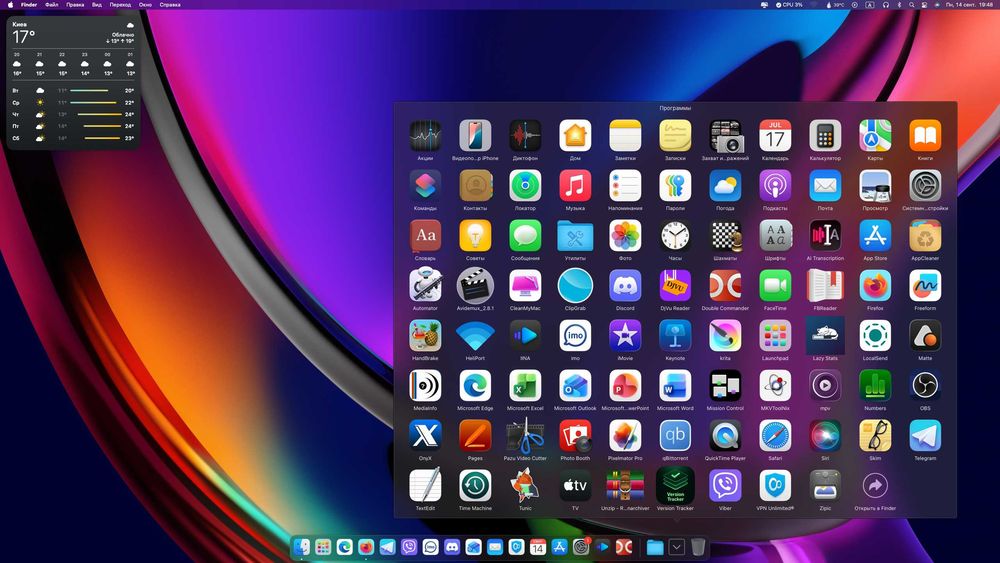
Task: Launch the Шахматы chess app
Action: [725, 235]
